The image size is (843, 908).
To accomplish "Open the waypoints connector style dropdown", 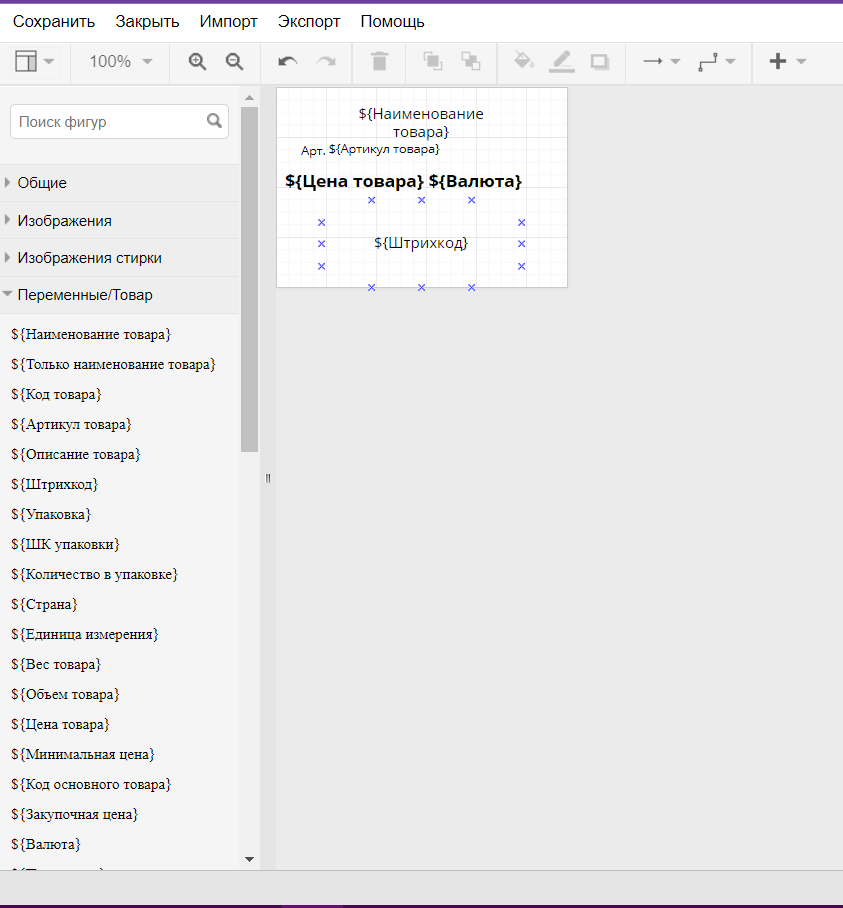I will click(x=717, y=61).
